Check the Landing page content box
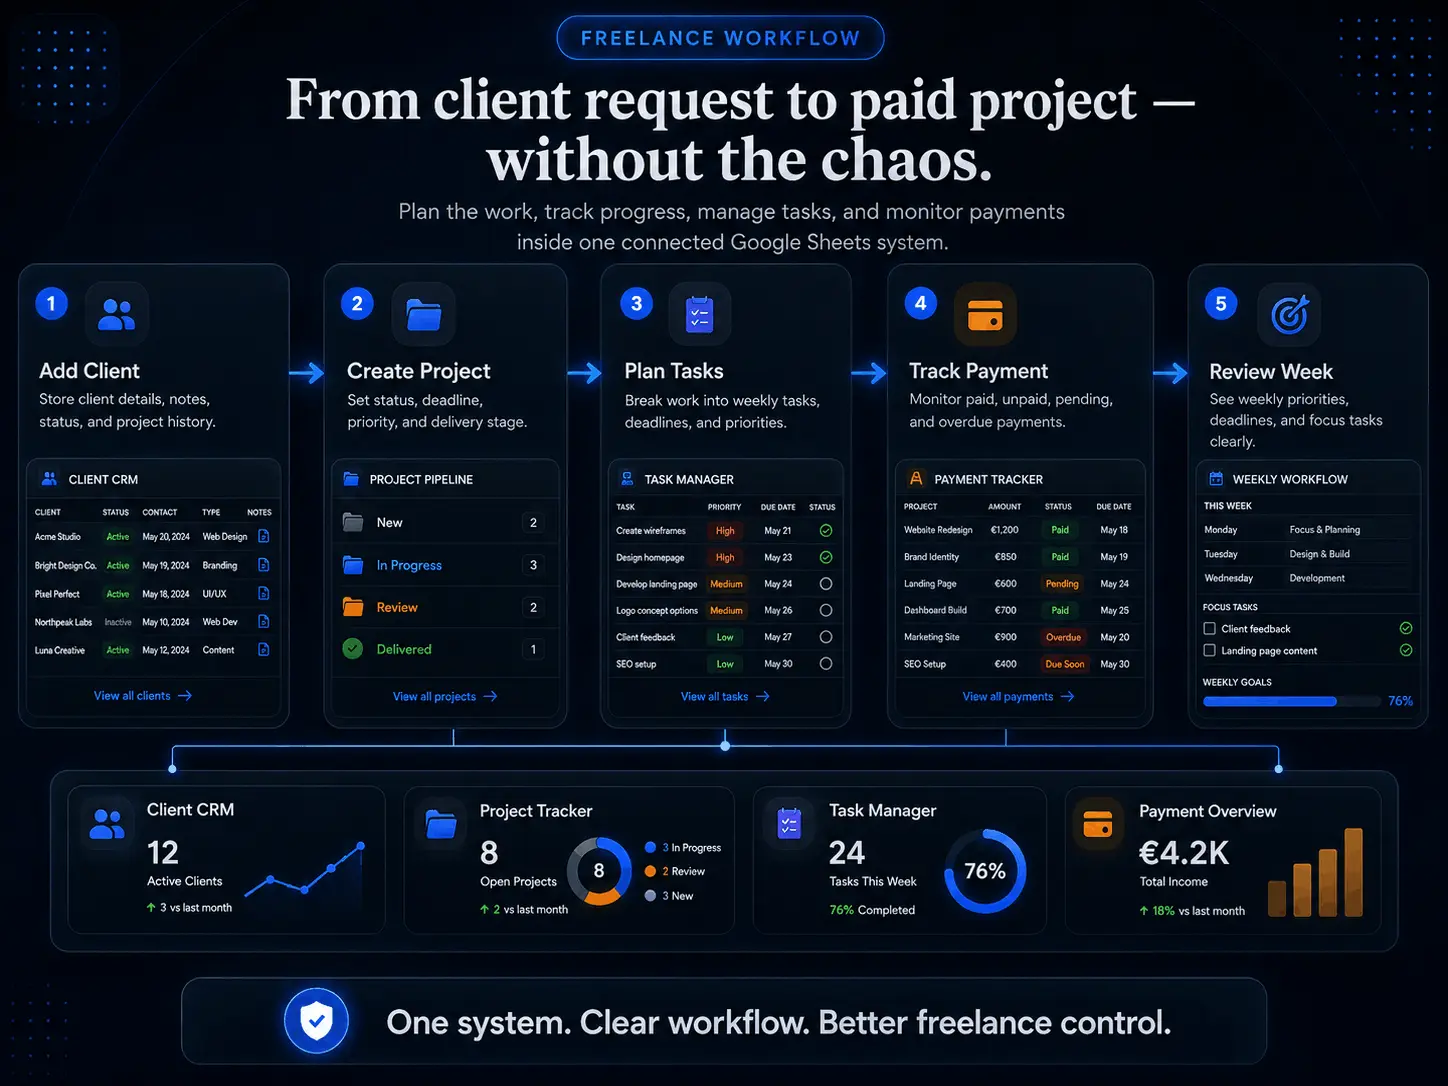The image size is (1448, 1086). tap(1210, 650)
